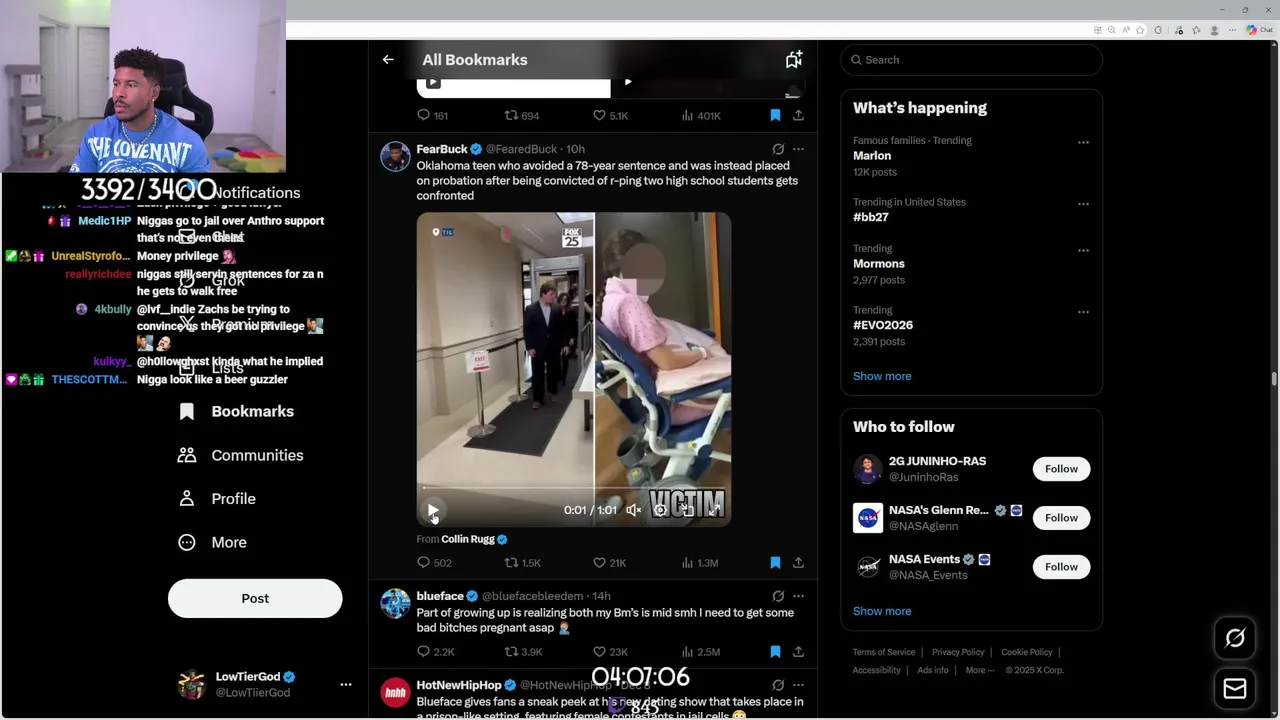Share the 401K views post
This screenshot has height=720, width=1280.
pyautogui.click(x=798, y=116)
